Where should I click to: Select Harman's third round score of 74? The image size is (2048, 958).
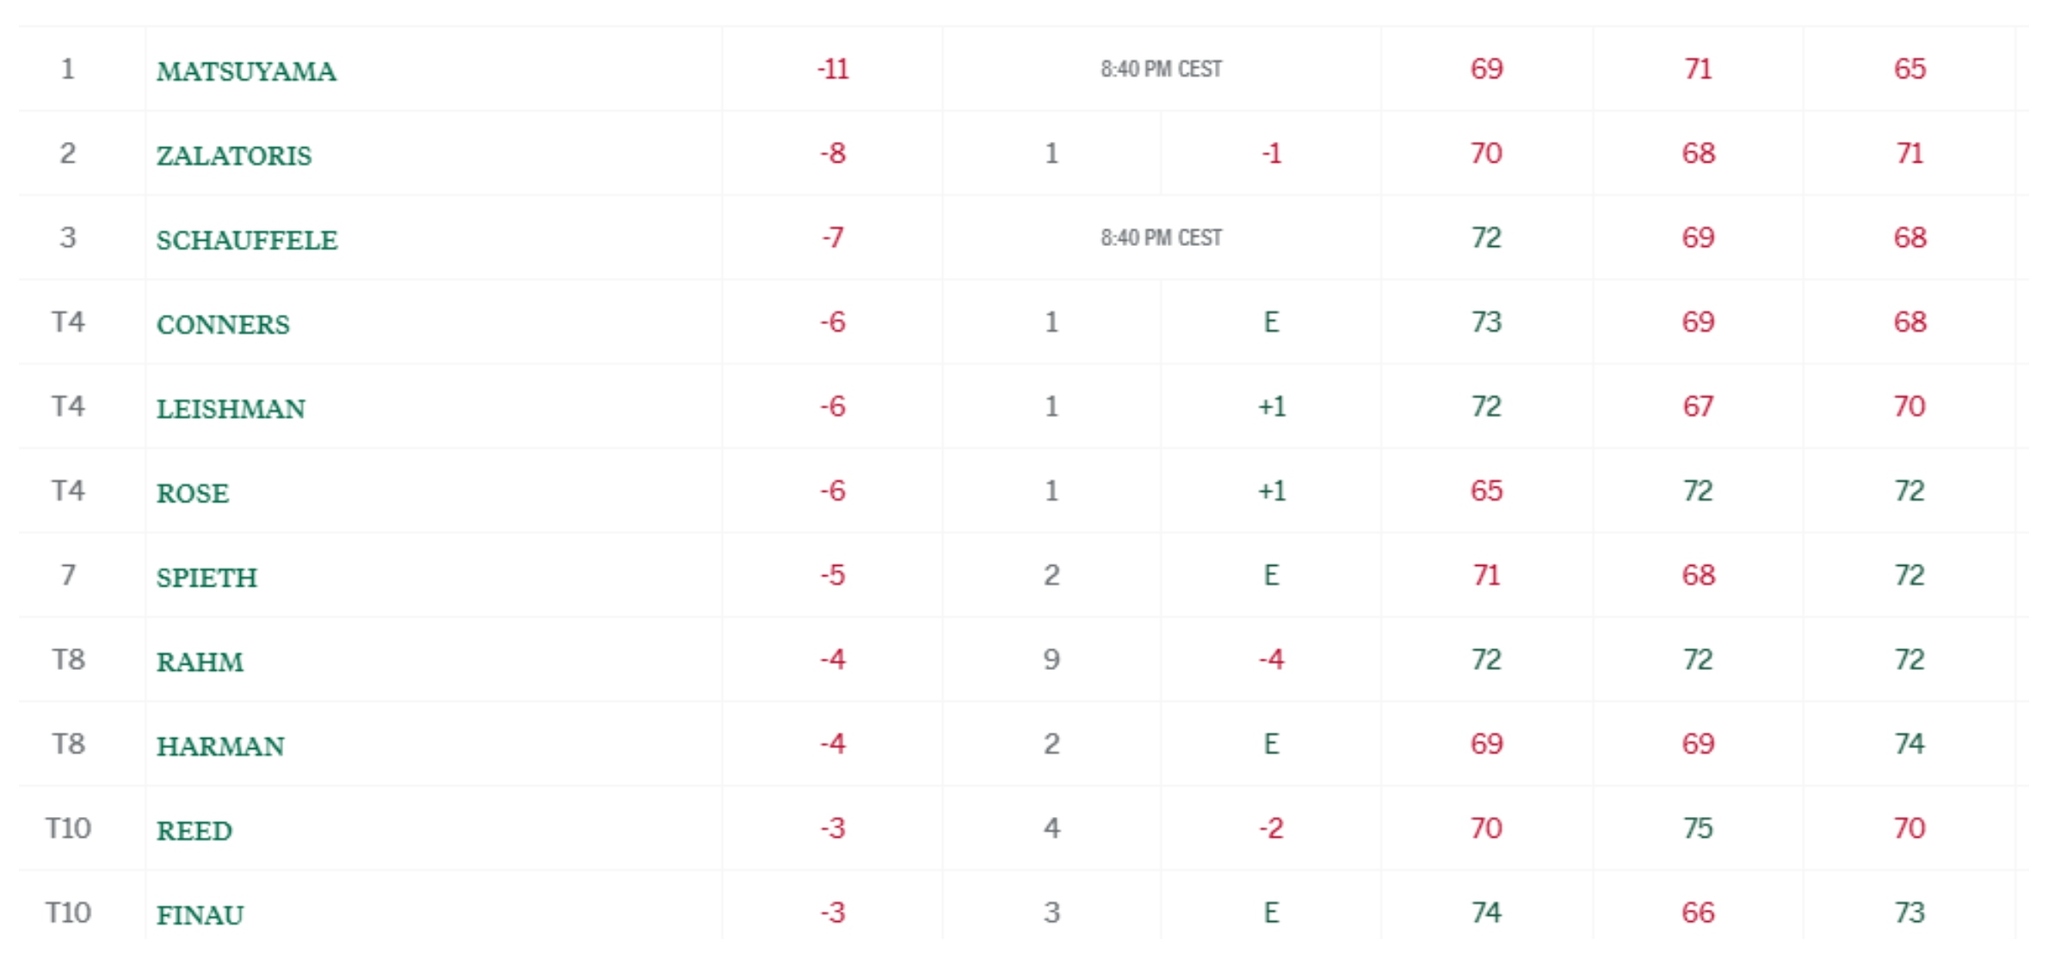1908,744
